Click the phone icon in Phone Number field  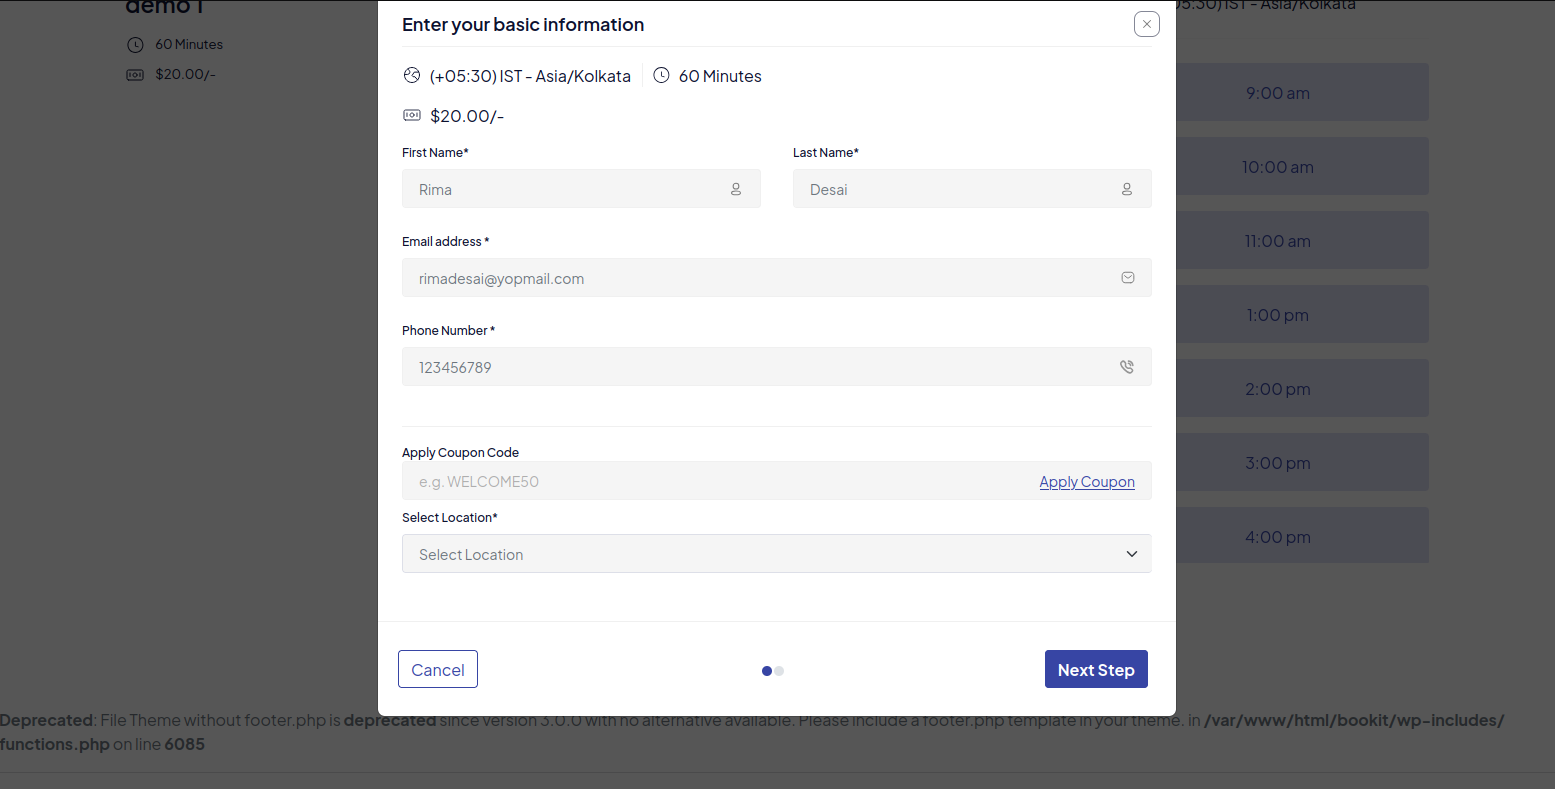[x=1127, y=367]
